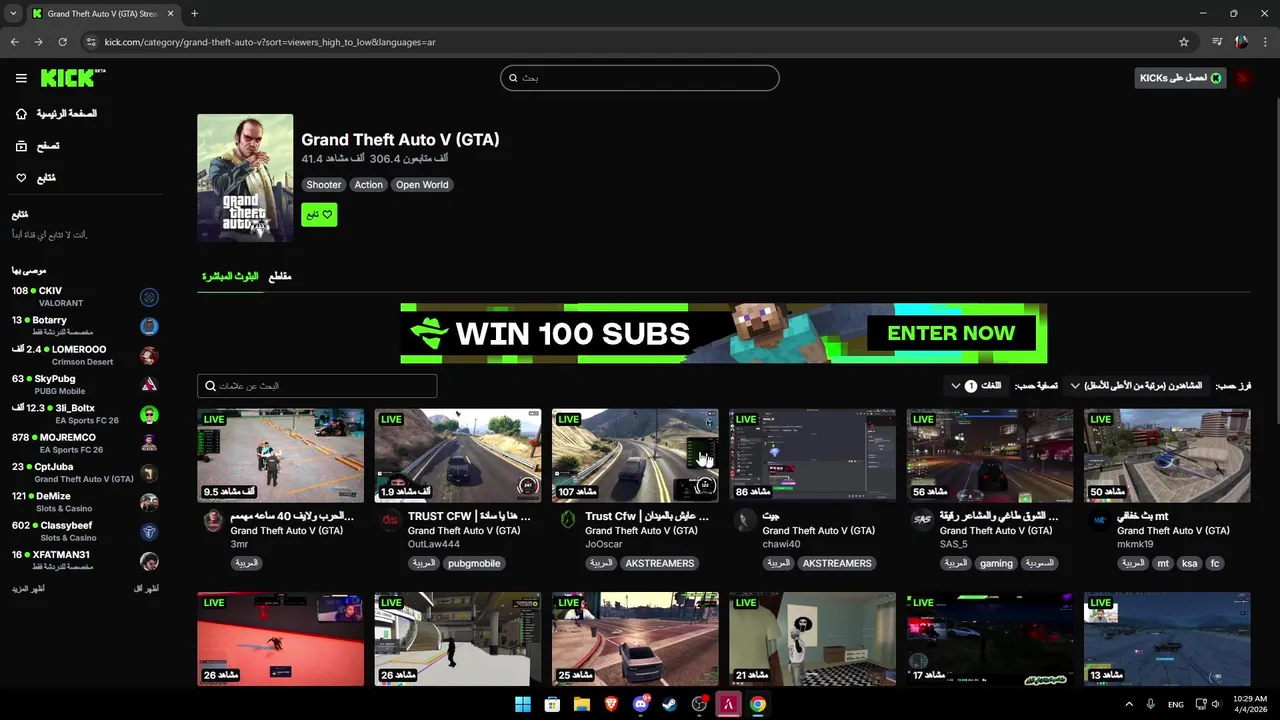Open the tab search dropdown arrow

coord(12,14)
